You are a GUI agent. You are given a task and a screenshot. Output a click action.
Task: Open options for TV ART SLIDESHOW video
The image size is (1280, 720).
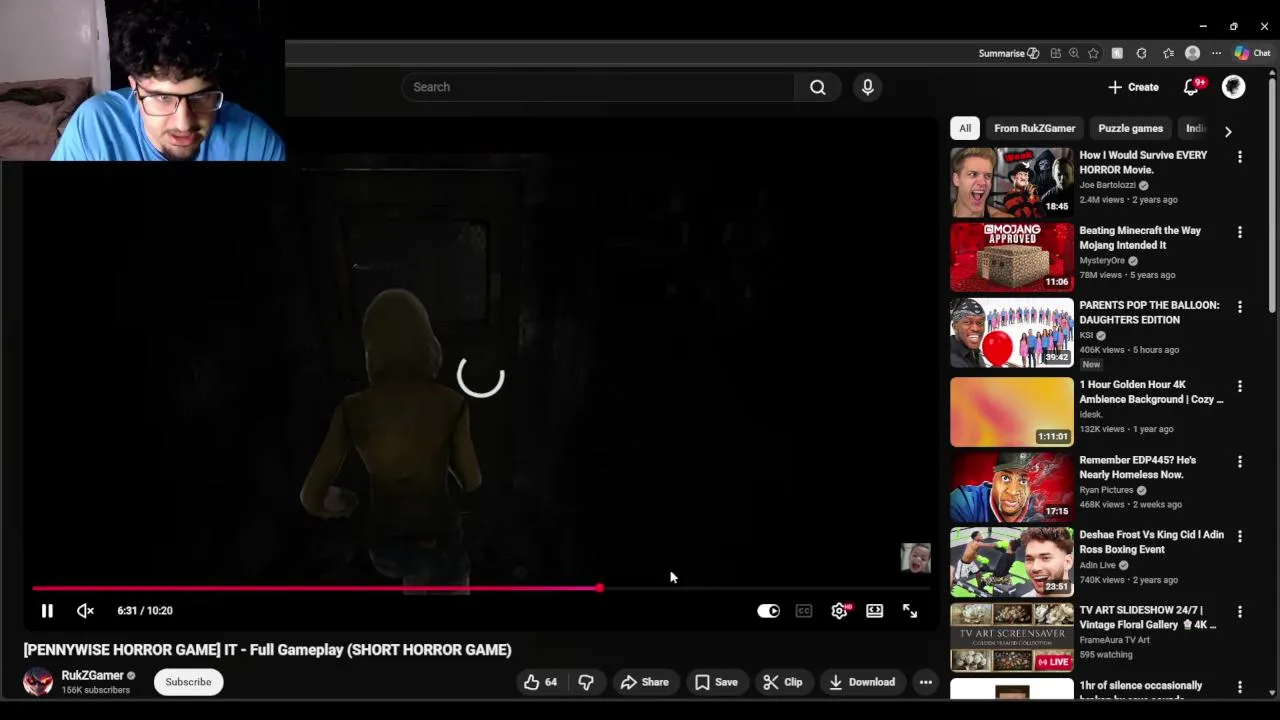point(1240,611)
